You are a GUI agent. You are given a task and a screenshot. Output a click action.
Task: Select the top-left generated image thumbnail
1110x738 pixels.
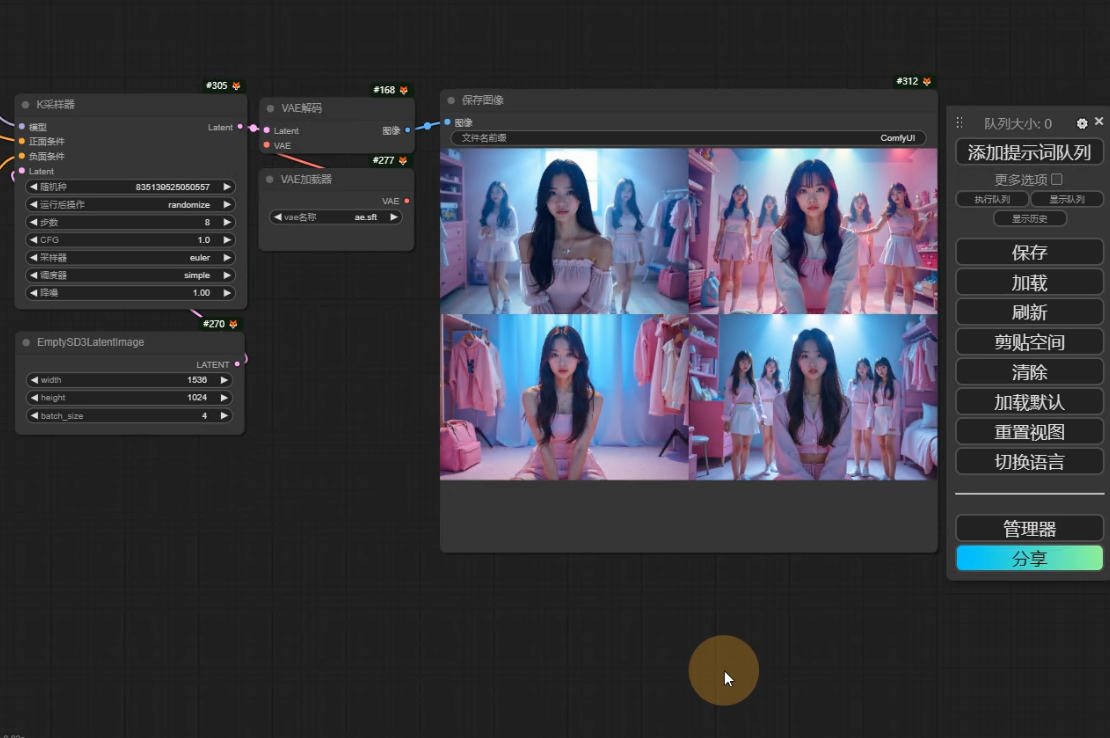tap(564, 231)
